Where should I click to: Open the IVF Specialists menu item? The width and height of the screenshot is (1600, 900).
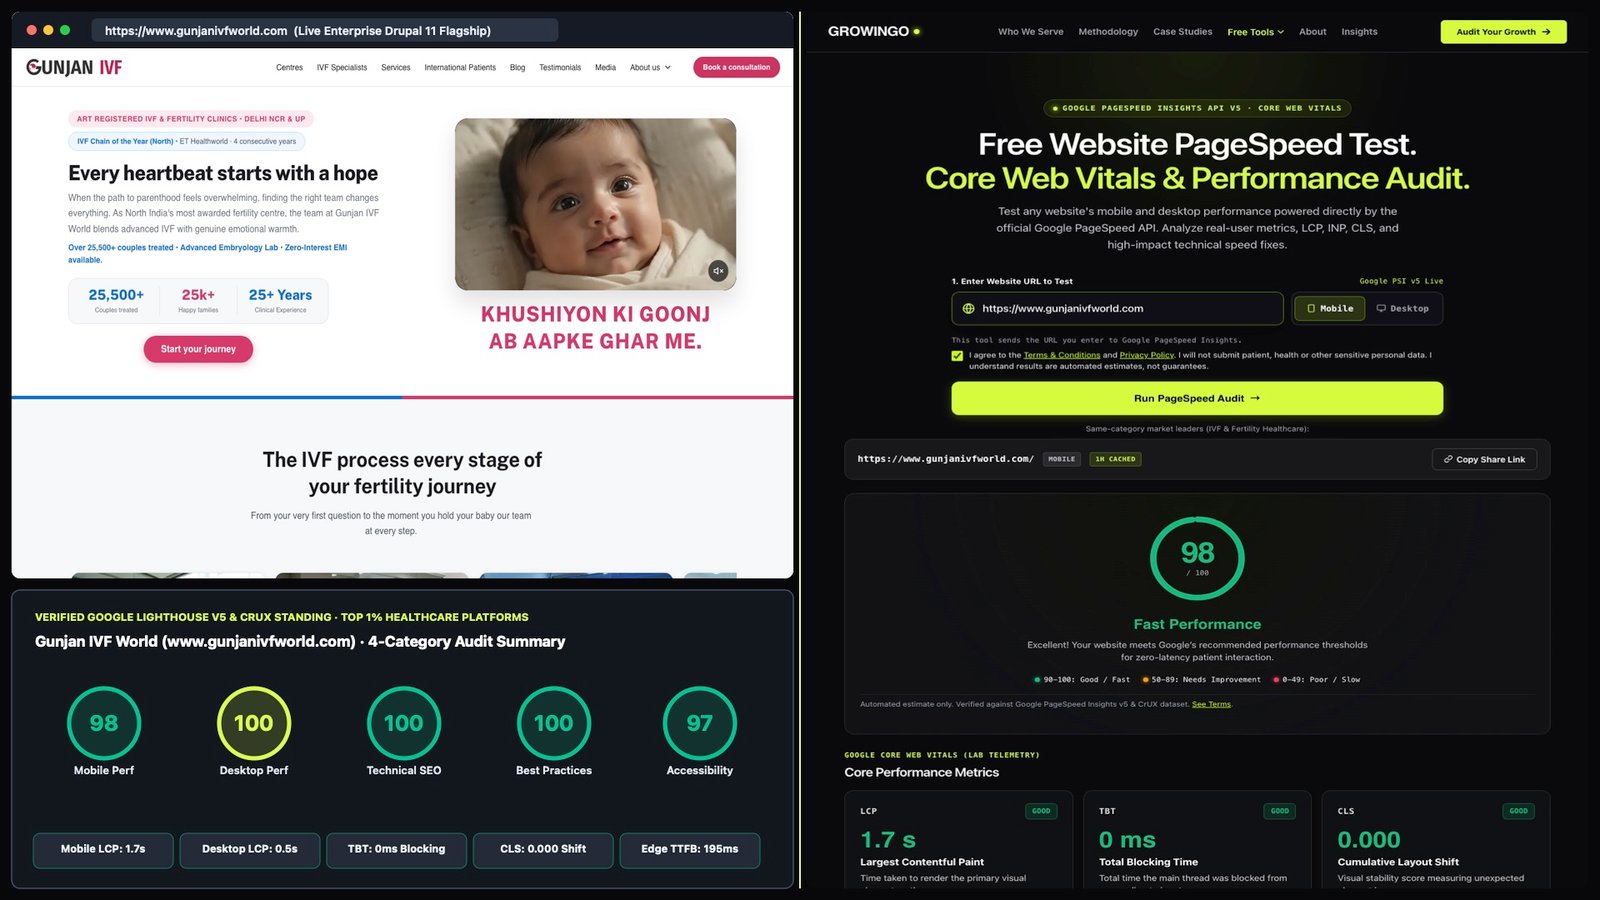[x=342, y=68]
